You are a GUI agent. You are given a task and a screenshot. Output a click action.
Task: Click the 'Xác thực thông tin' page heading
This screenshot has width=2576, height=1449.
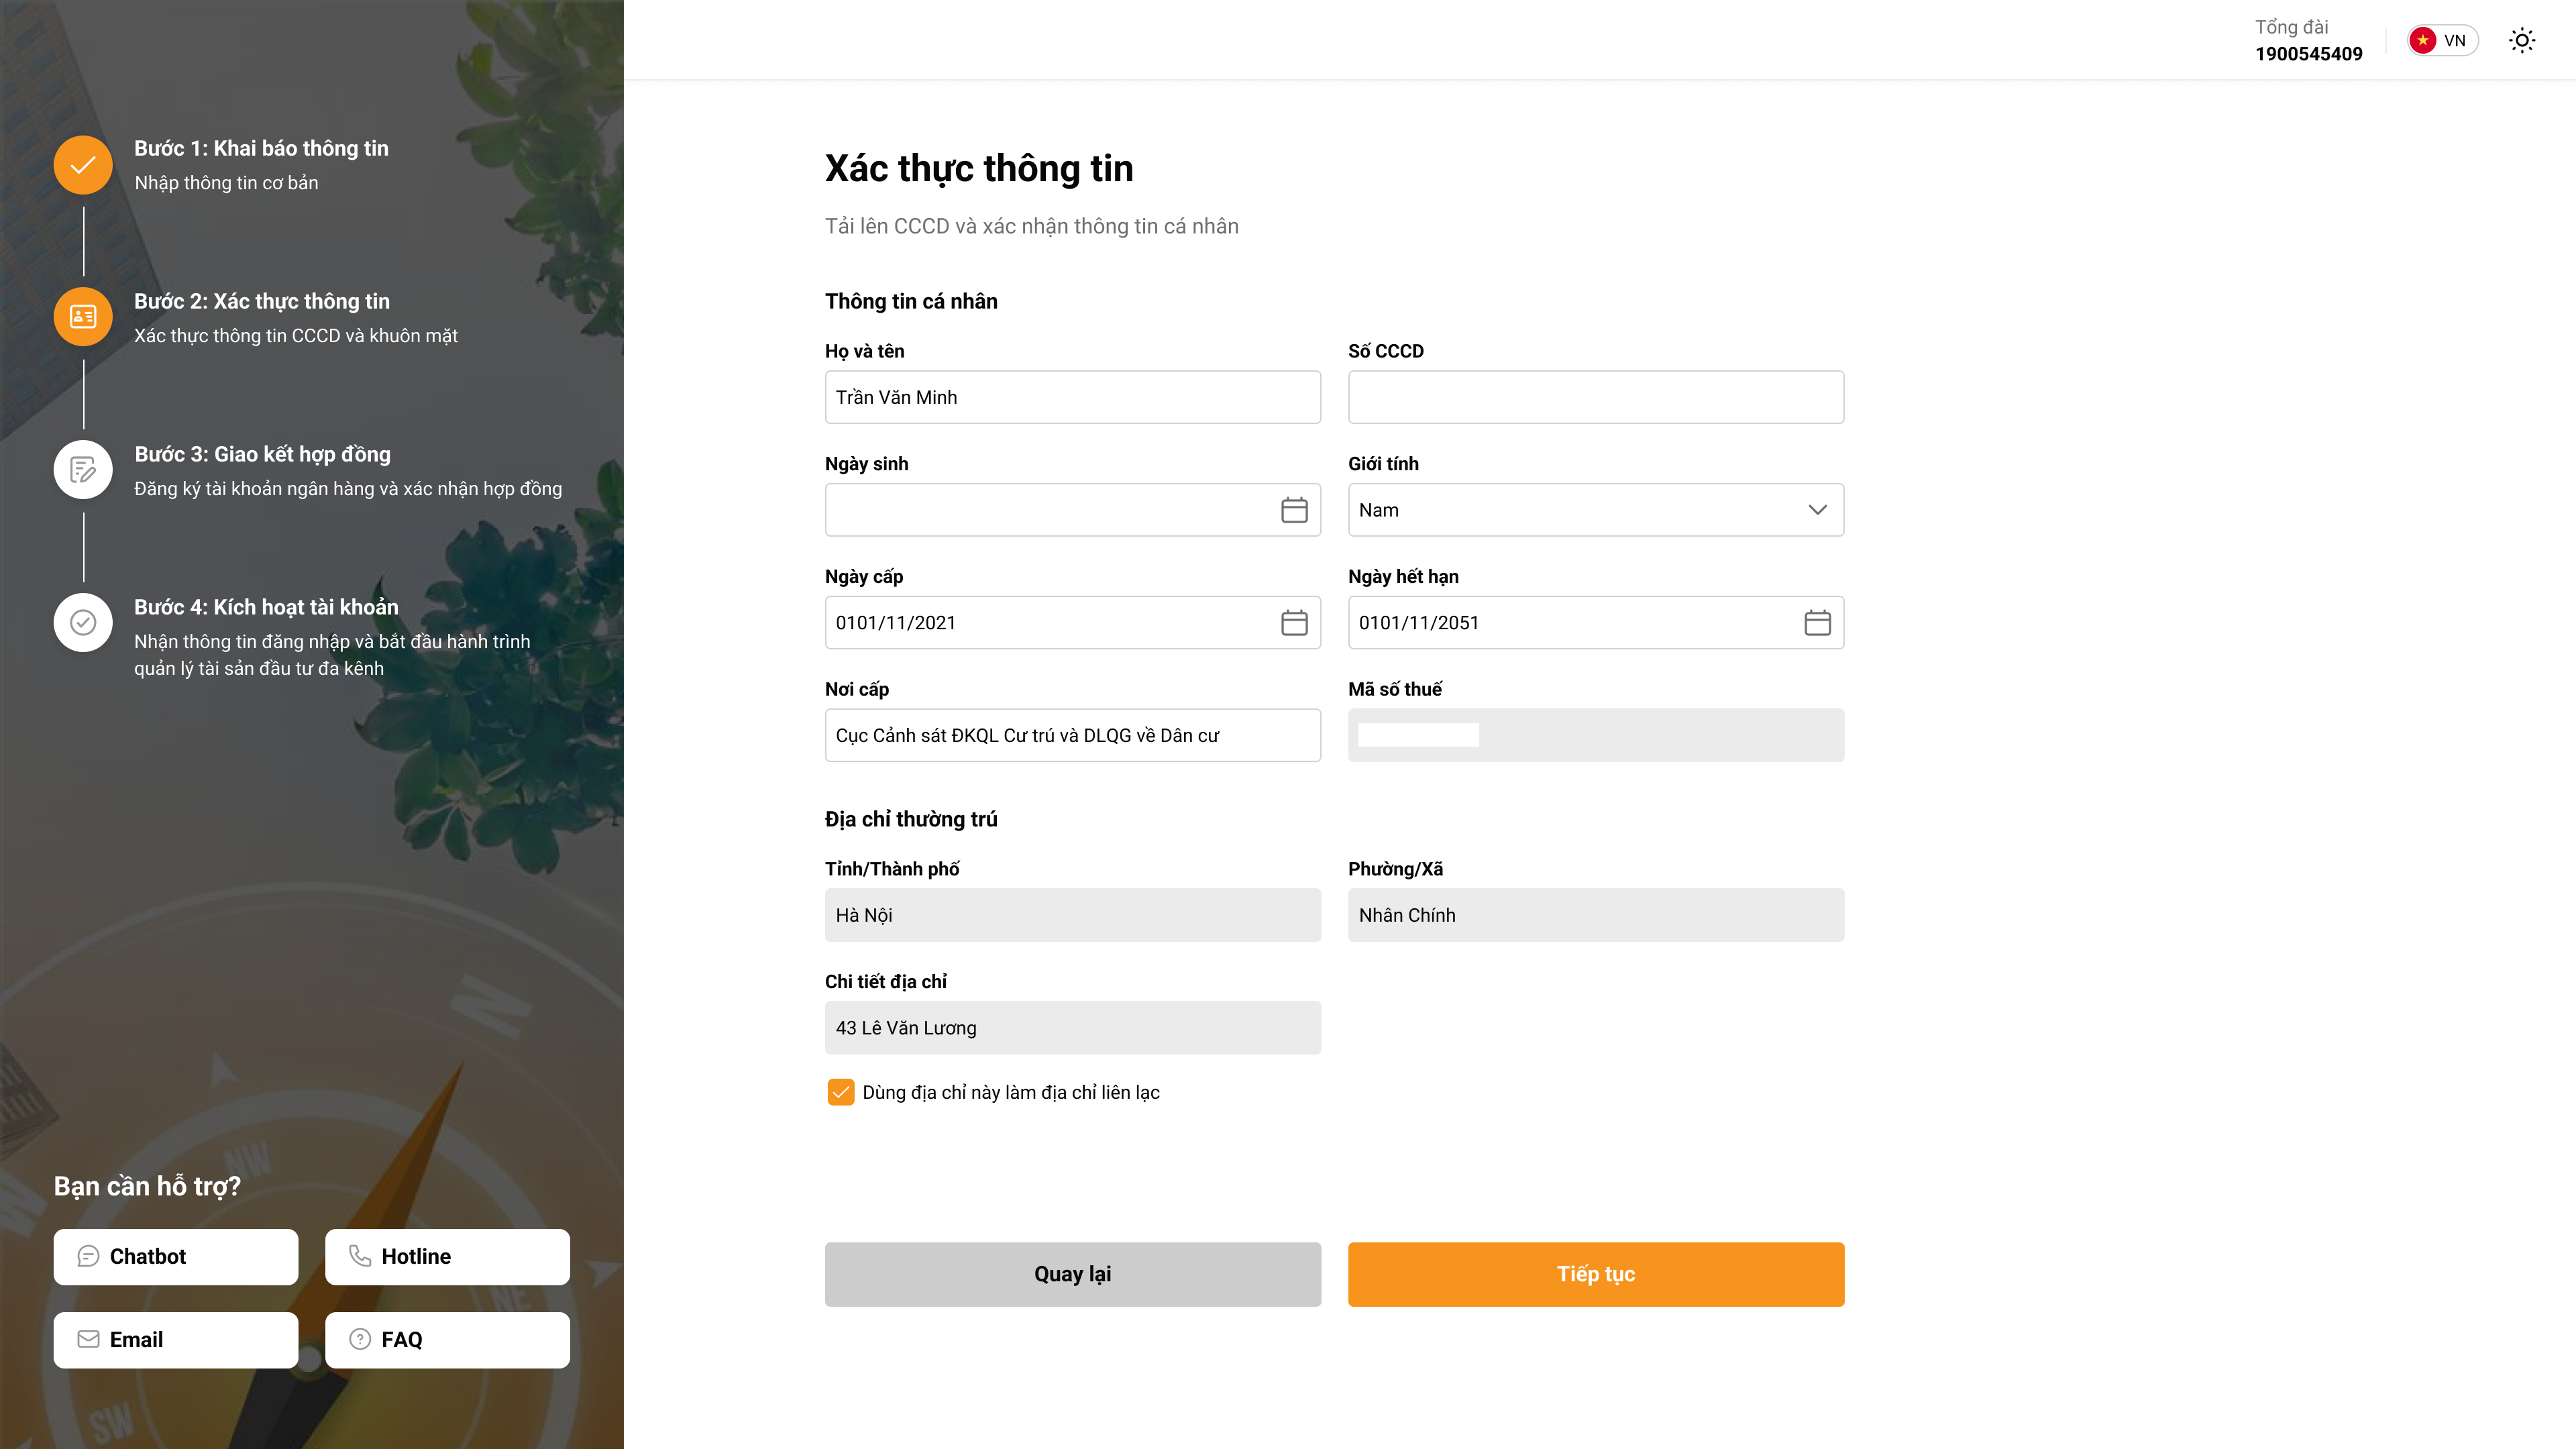pos(979,169)
